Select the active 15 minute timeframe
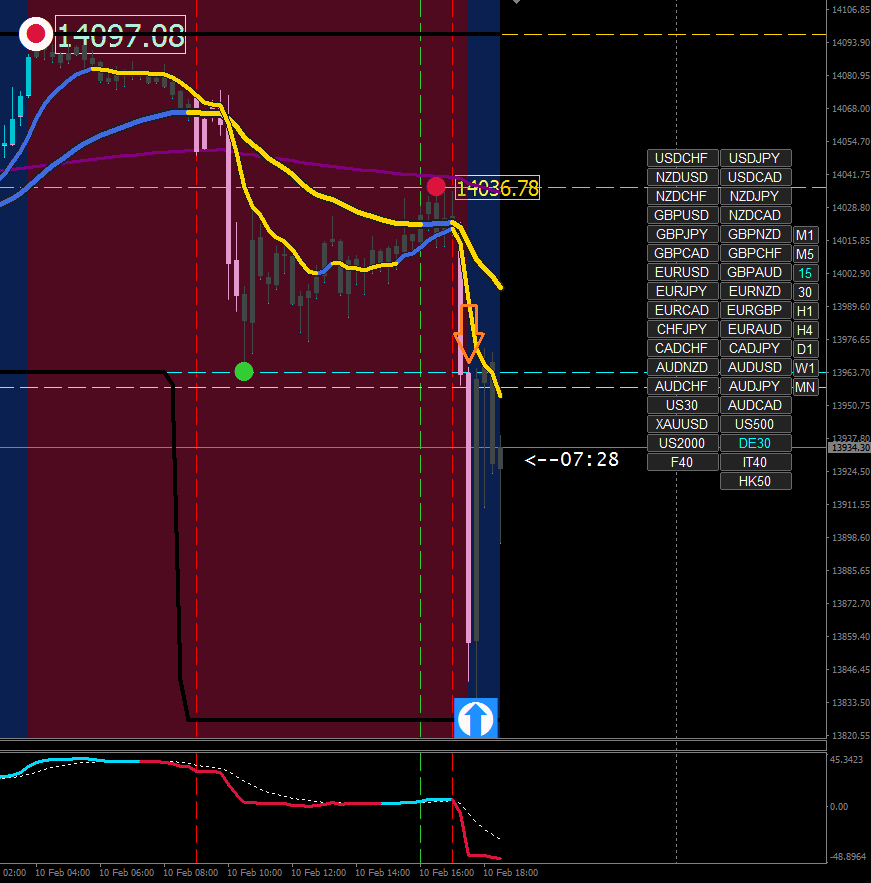The image size is (871, 883). pyautogui.click(x=805, y=273)
